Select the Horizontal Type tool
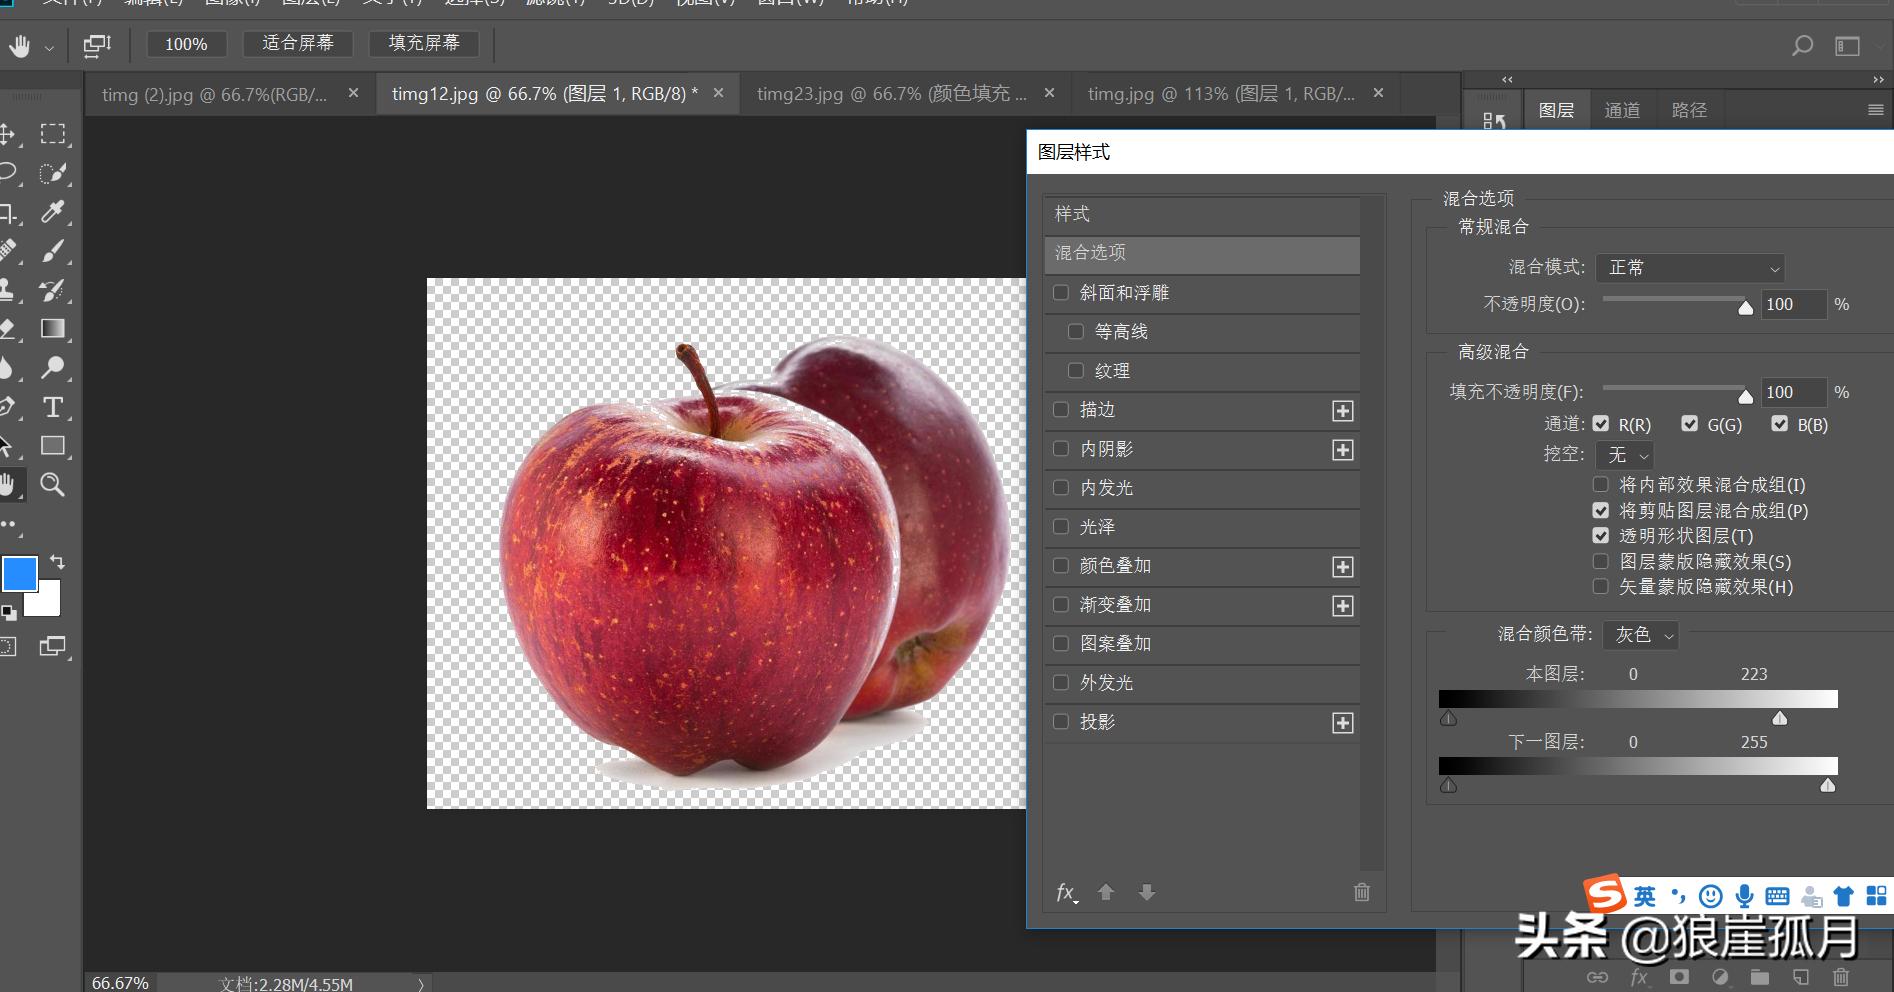The image size is (1894, 992). click(54, 406)
